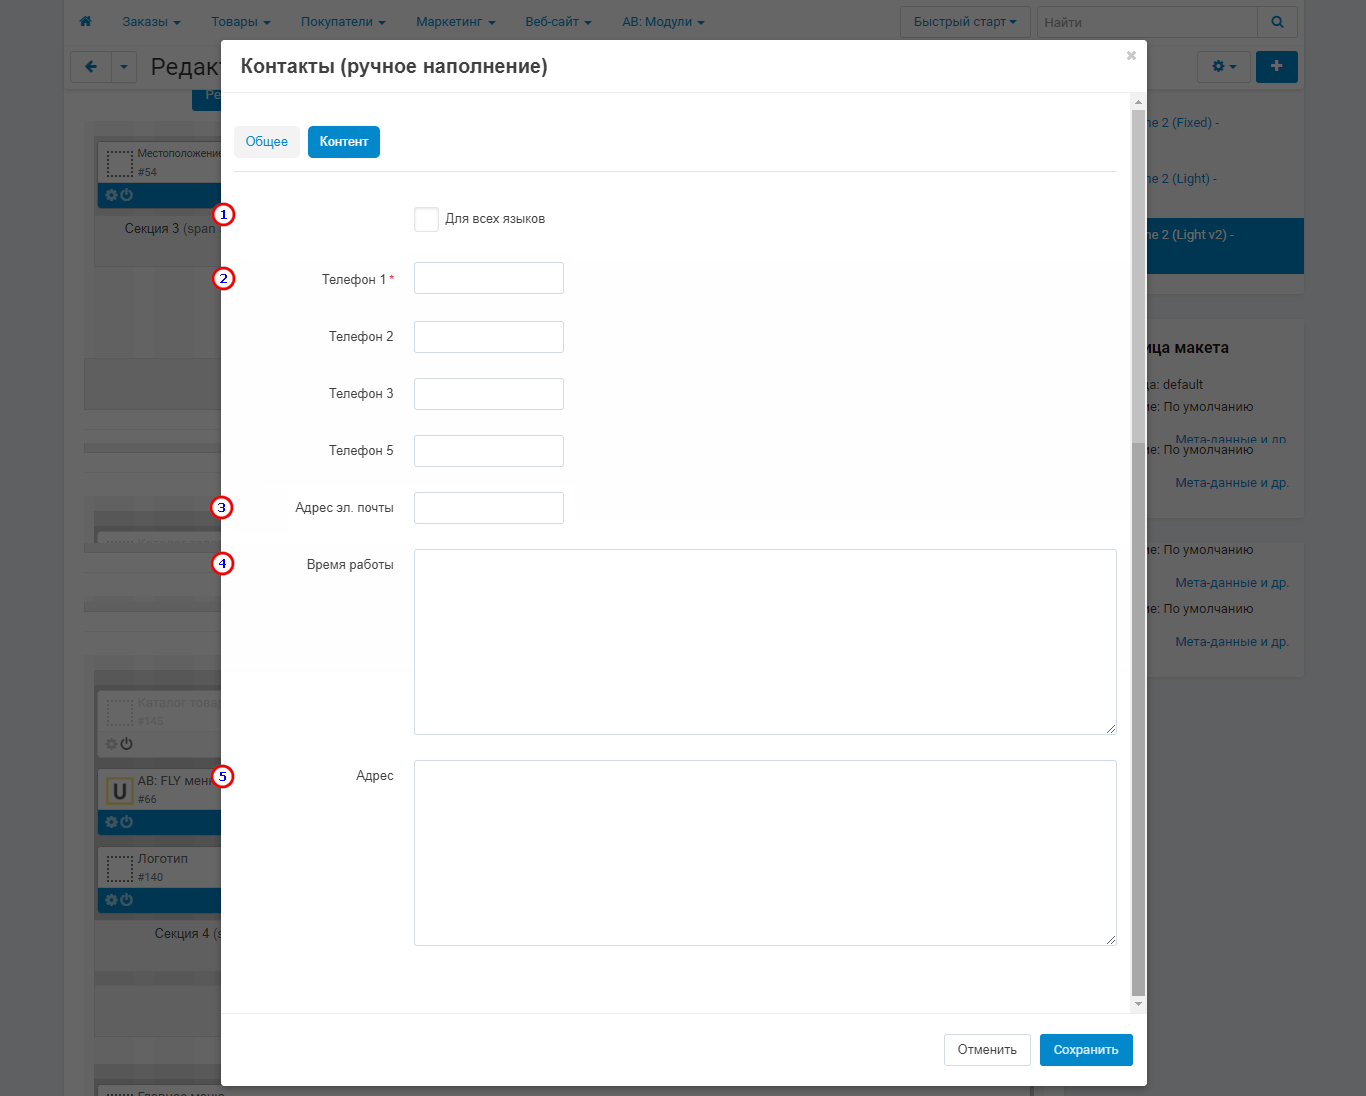Click the back arrow button
This screenshot has height=1096, width=1366.
pos(91,67)
